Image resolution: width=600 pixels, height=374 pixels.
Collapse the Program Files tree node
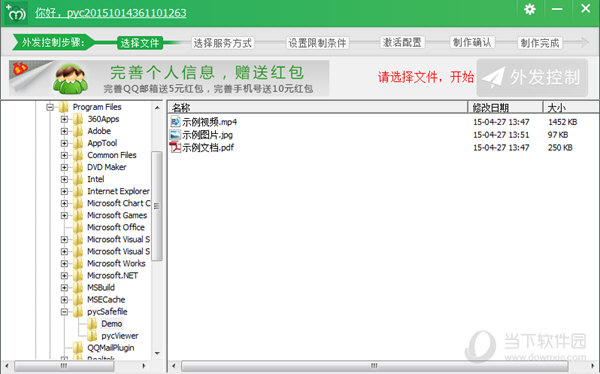pos(50,107)
